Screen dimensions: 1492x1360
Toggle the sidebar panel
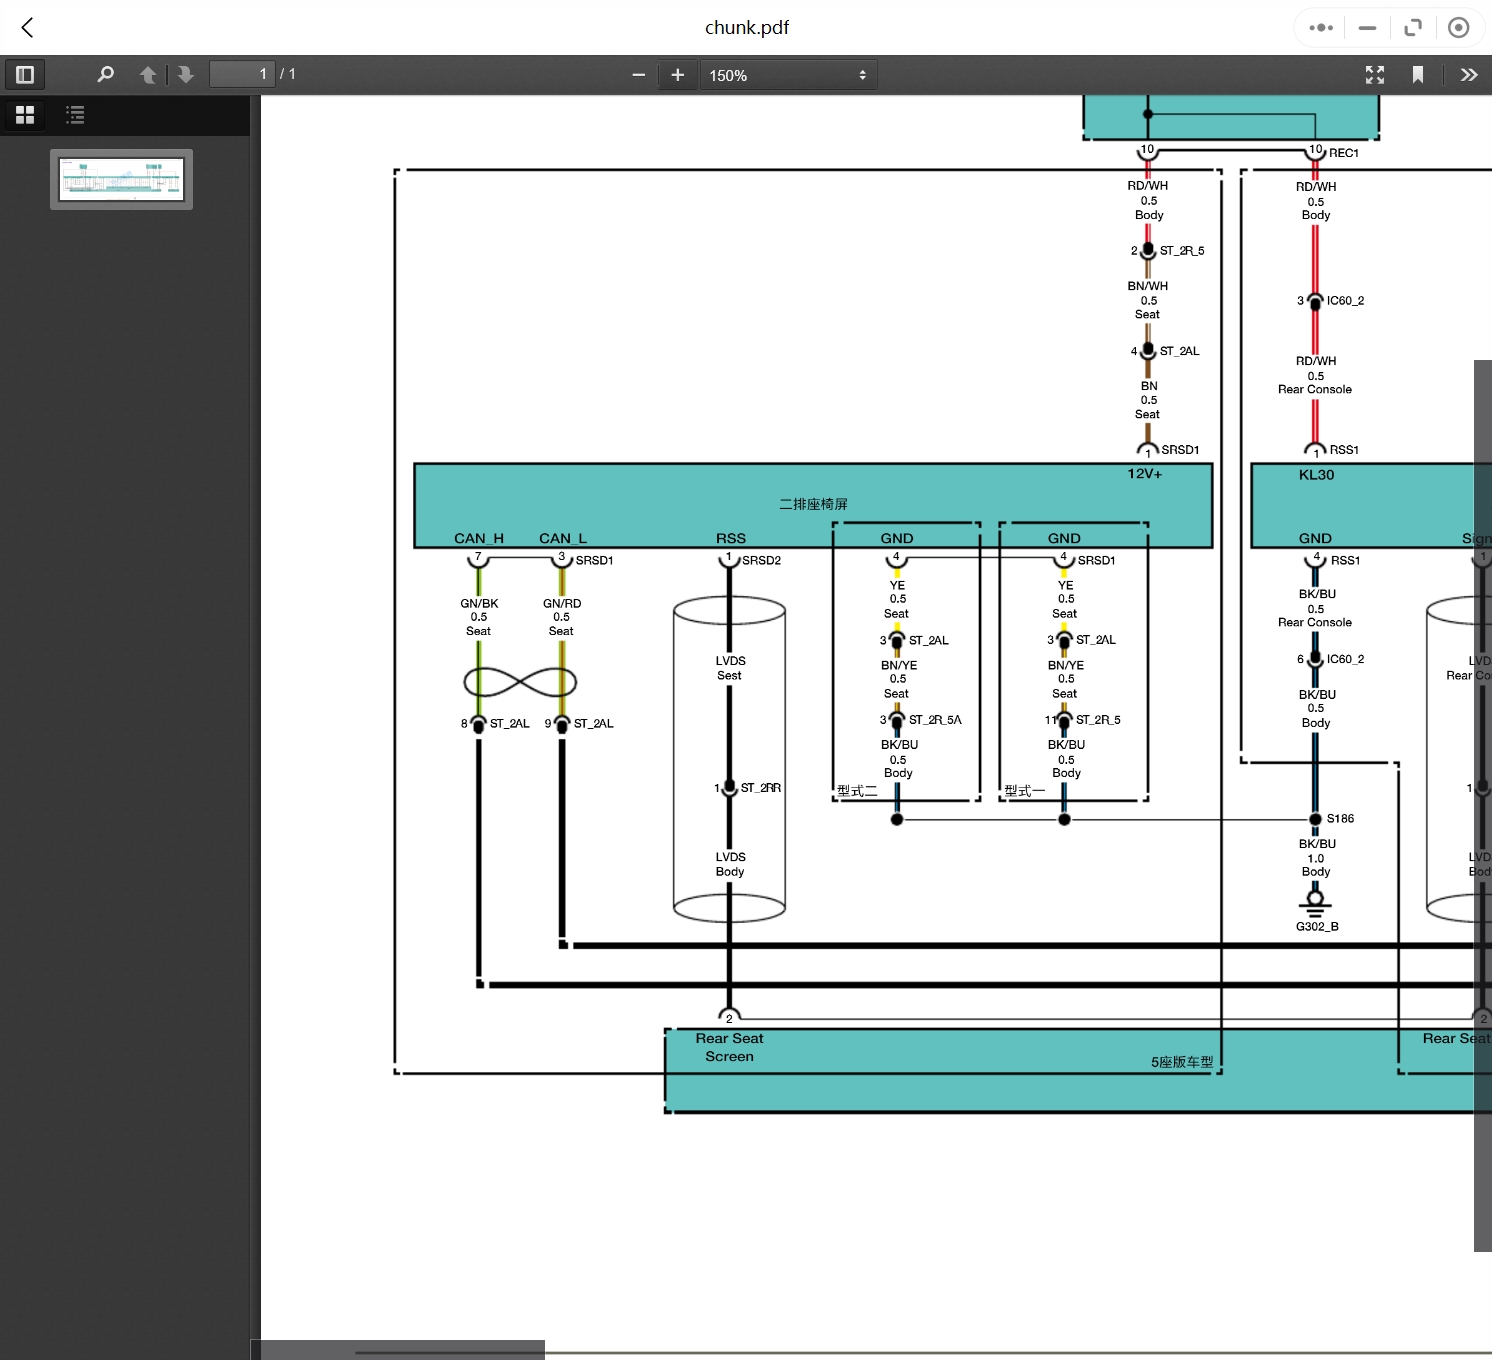point(25,75)
